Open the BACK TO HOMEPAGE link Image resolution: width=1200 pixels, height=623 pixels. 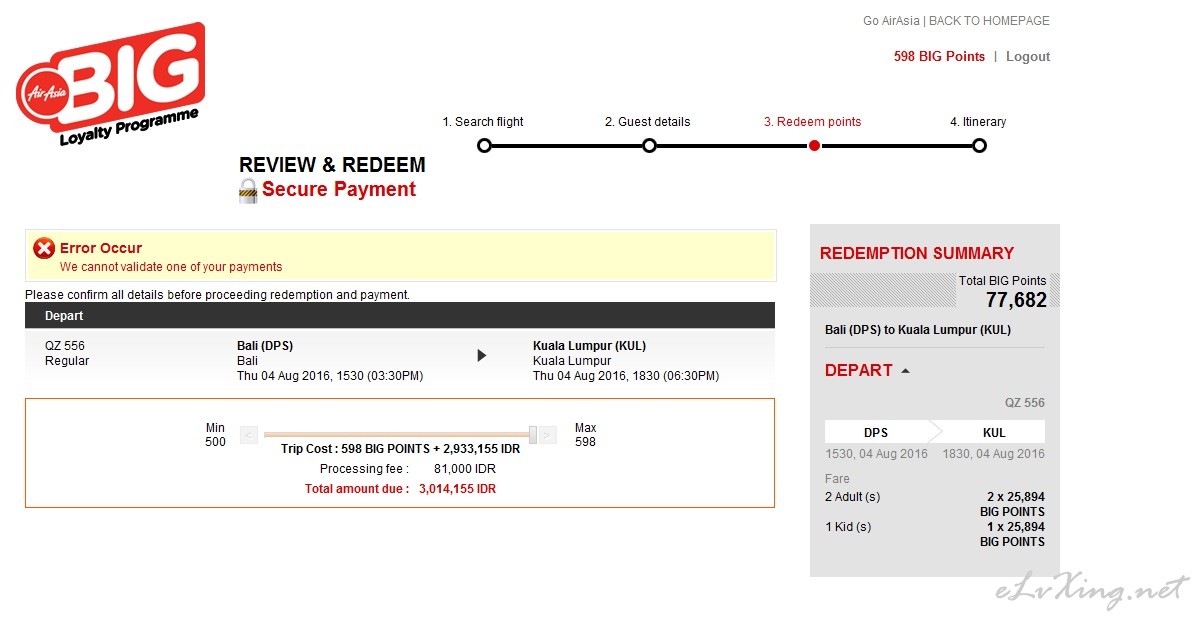pos(989,21)
